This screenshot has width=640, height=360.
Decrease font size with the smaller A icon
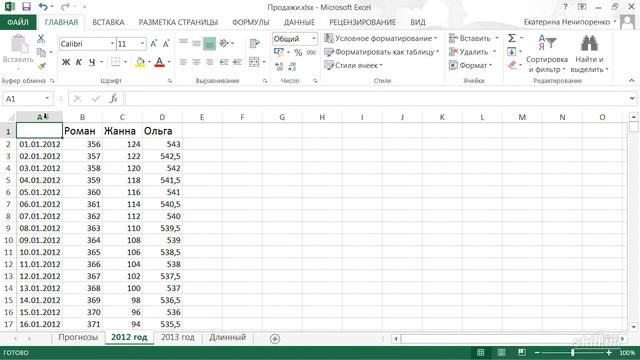(x=166, y=44)
